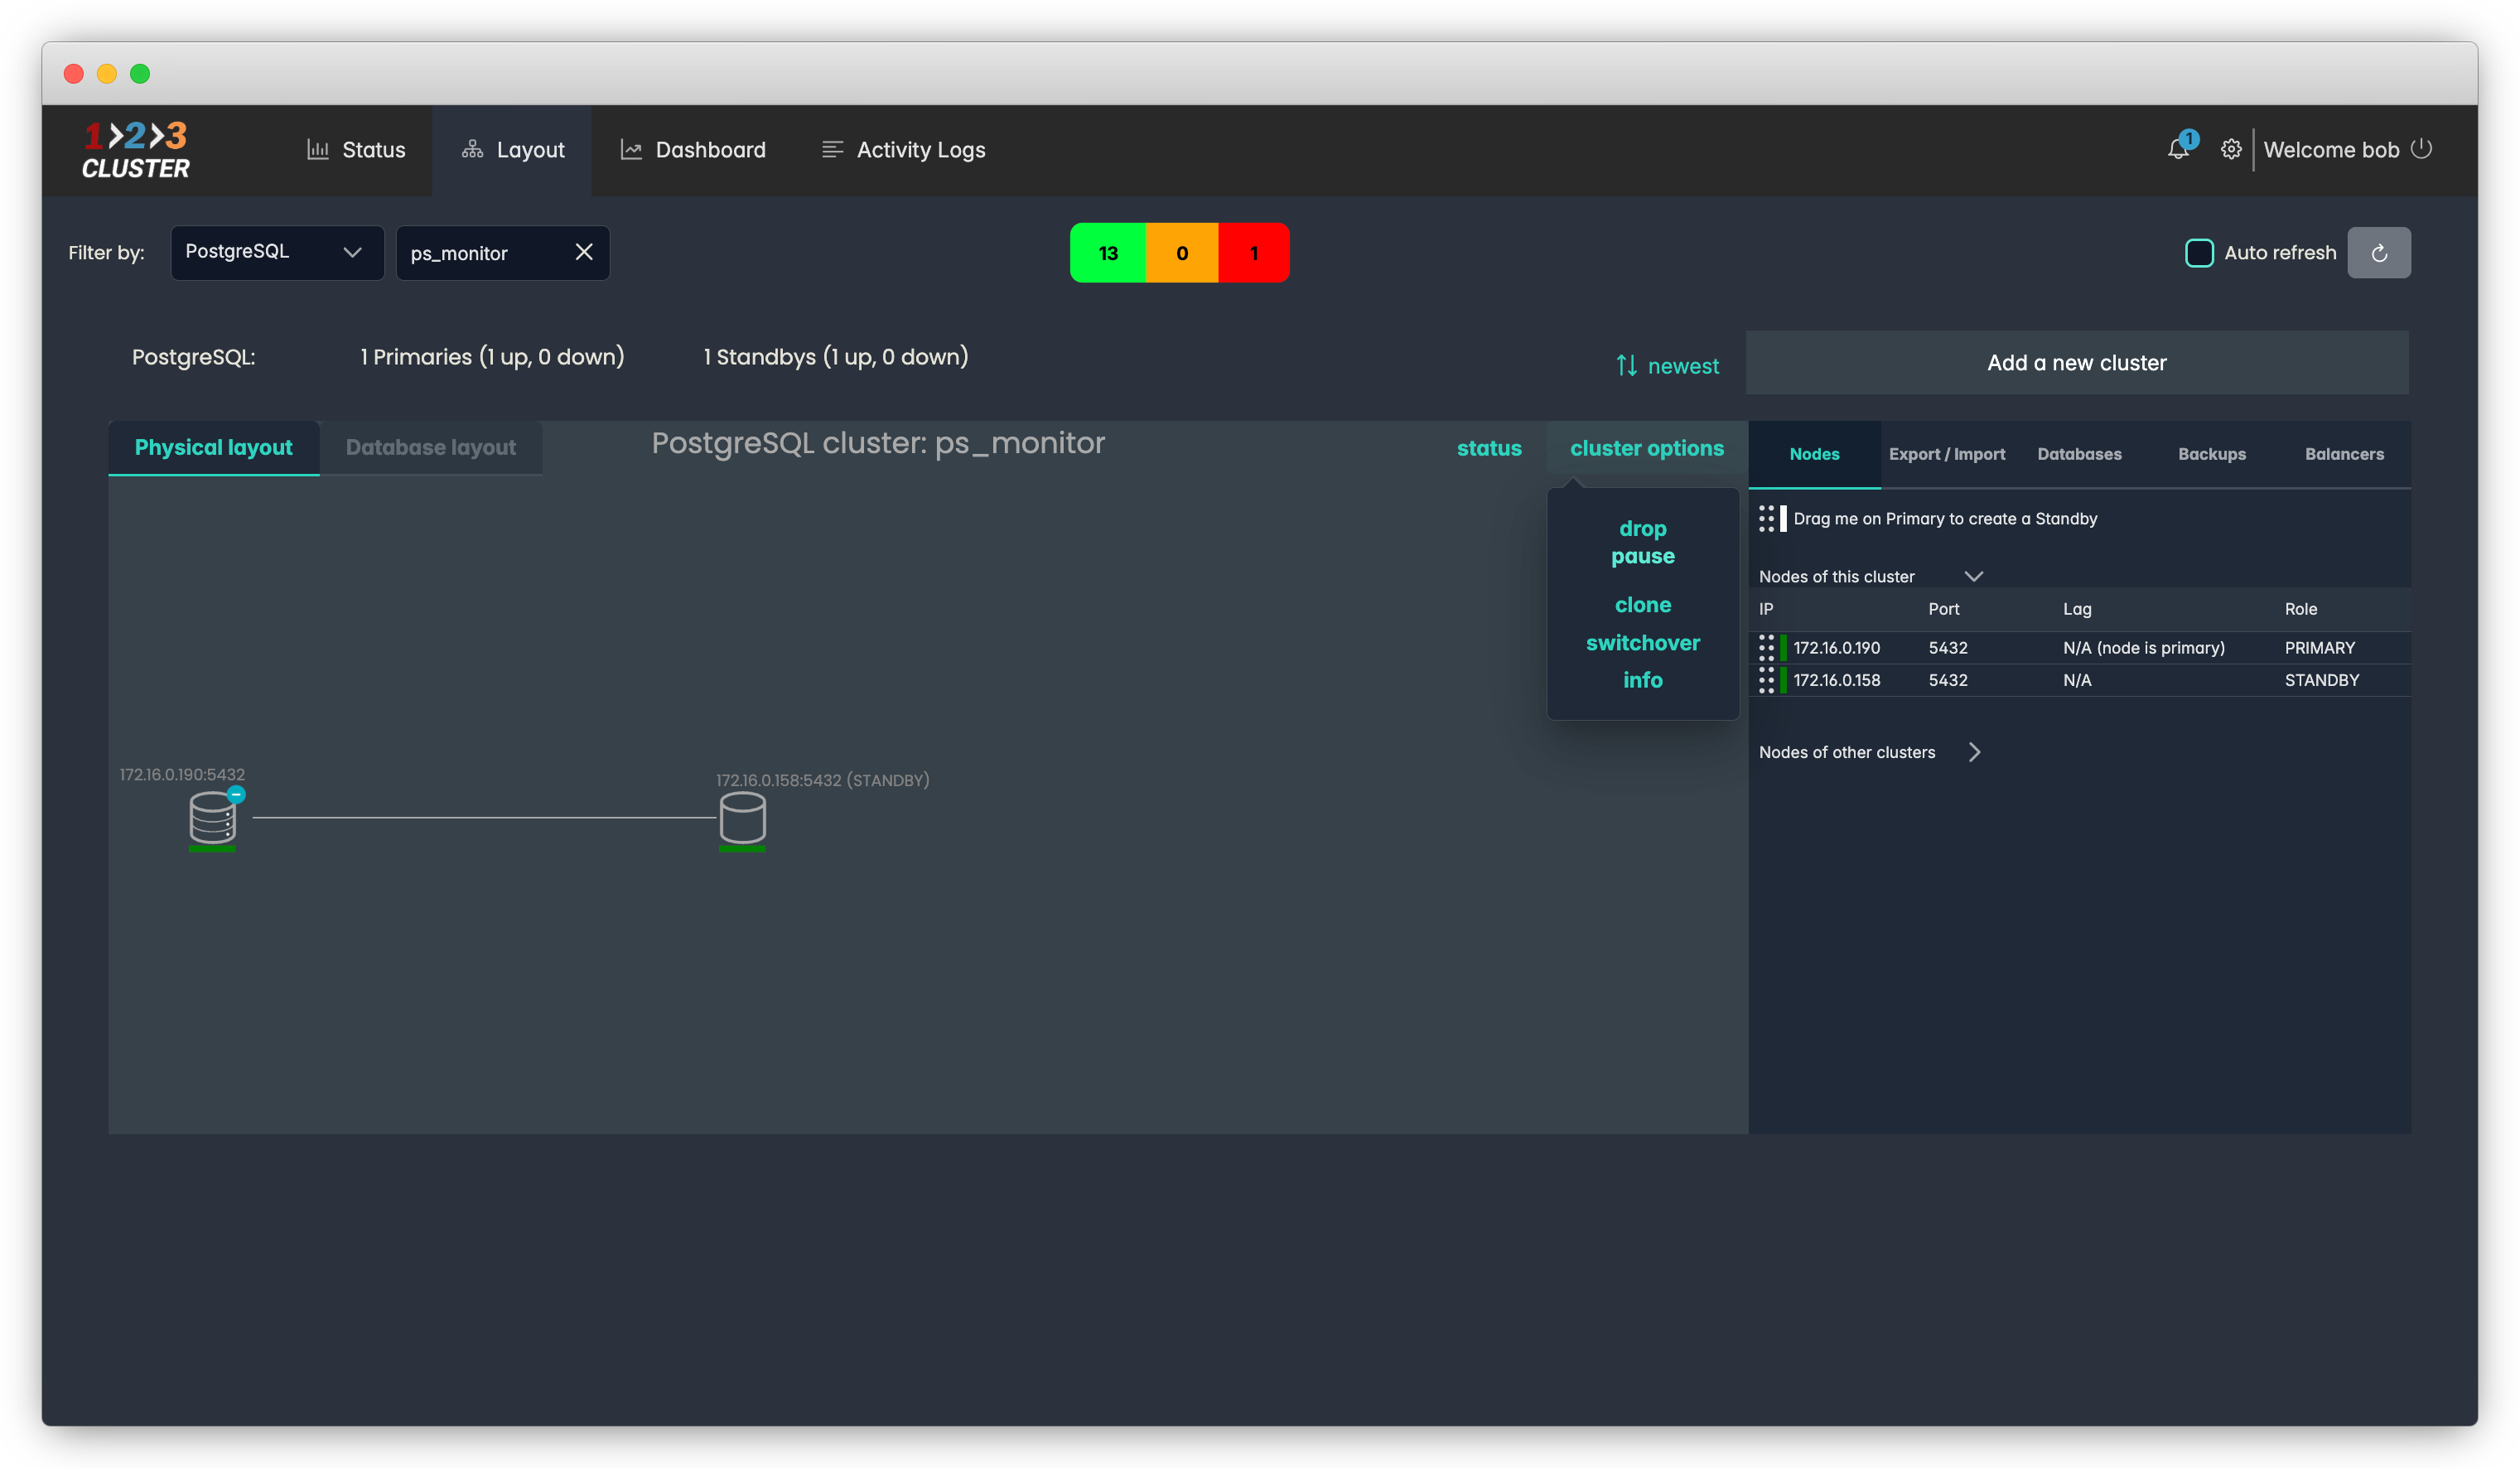The width and height of the screenshot is (2520, 1468).
Task: Switch to Database layout tab
Action: click(x=430, y=447)
